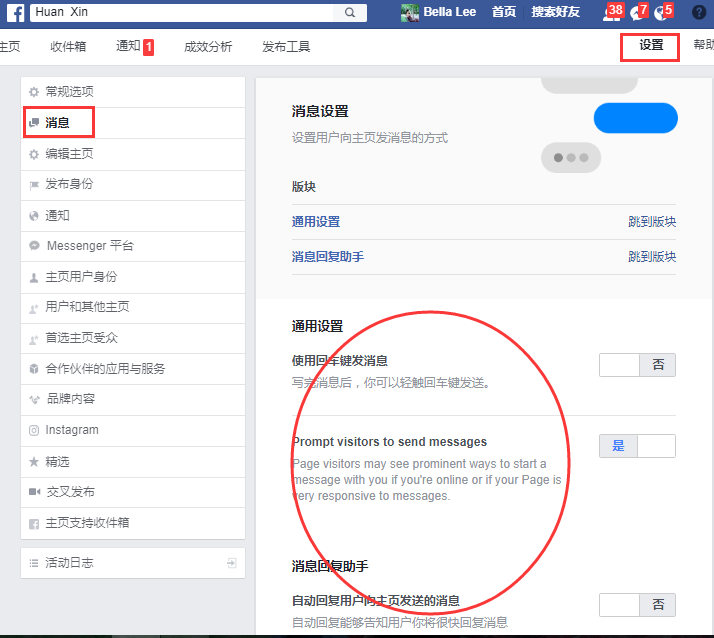Open Messenger icon with 7 badge
Viewport: 714px width, 638px height.
click(638, 12)
